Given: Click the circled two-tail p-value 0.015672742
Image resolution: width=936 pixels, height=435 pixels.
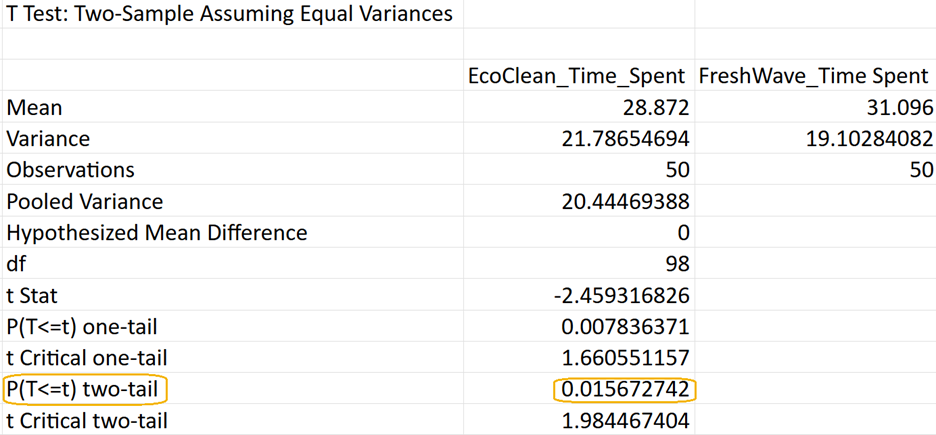Looking at the screenshot, I should tap(625, 389).
